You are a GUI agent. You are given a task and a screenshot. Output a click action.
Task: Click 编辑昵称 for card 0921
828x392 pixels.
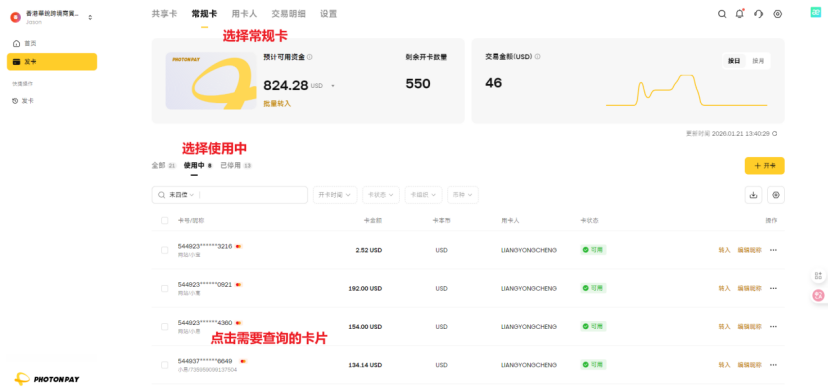pyautogui.click(x=750, y=288)
